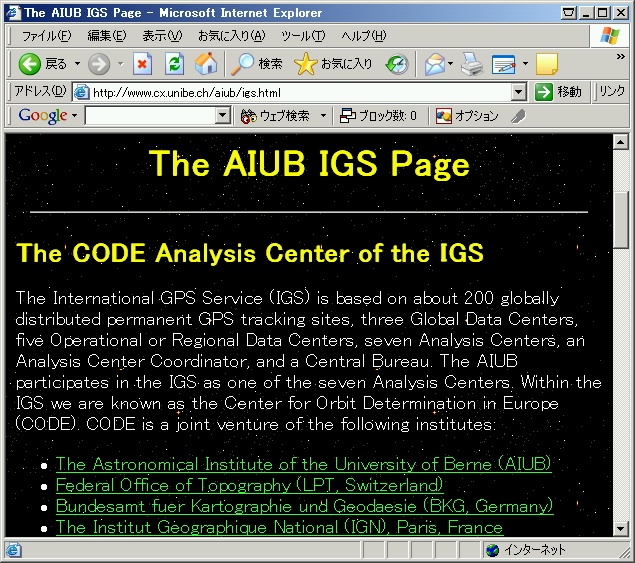Open Edit button dropdown arrow
635x563 pixels.
pyautogui.click(x=525, y=64)
